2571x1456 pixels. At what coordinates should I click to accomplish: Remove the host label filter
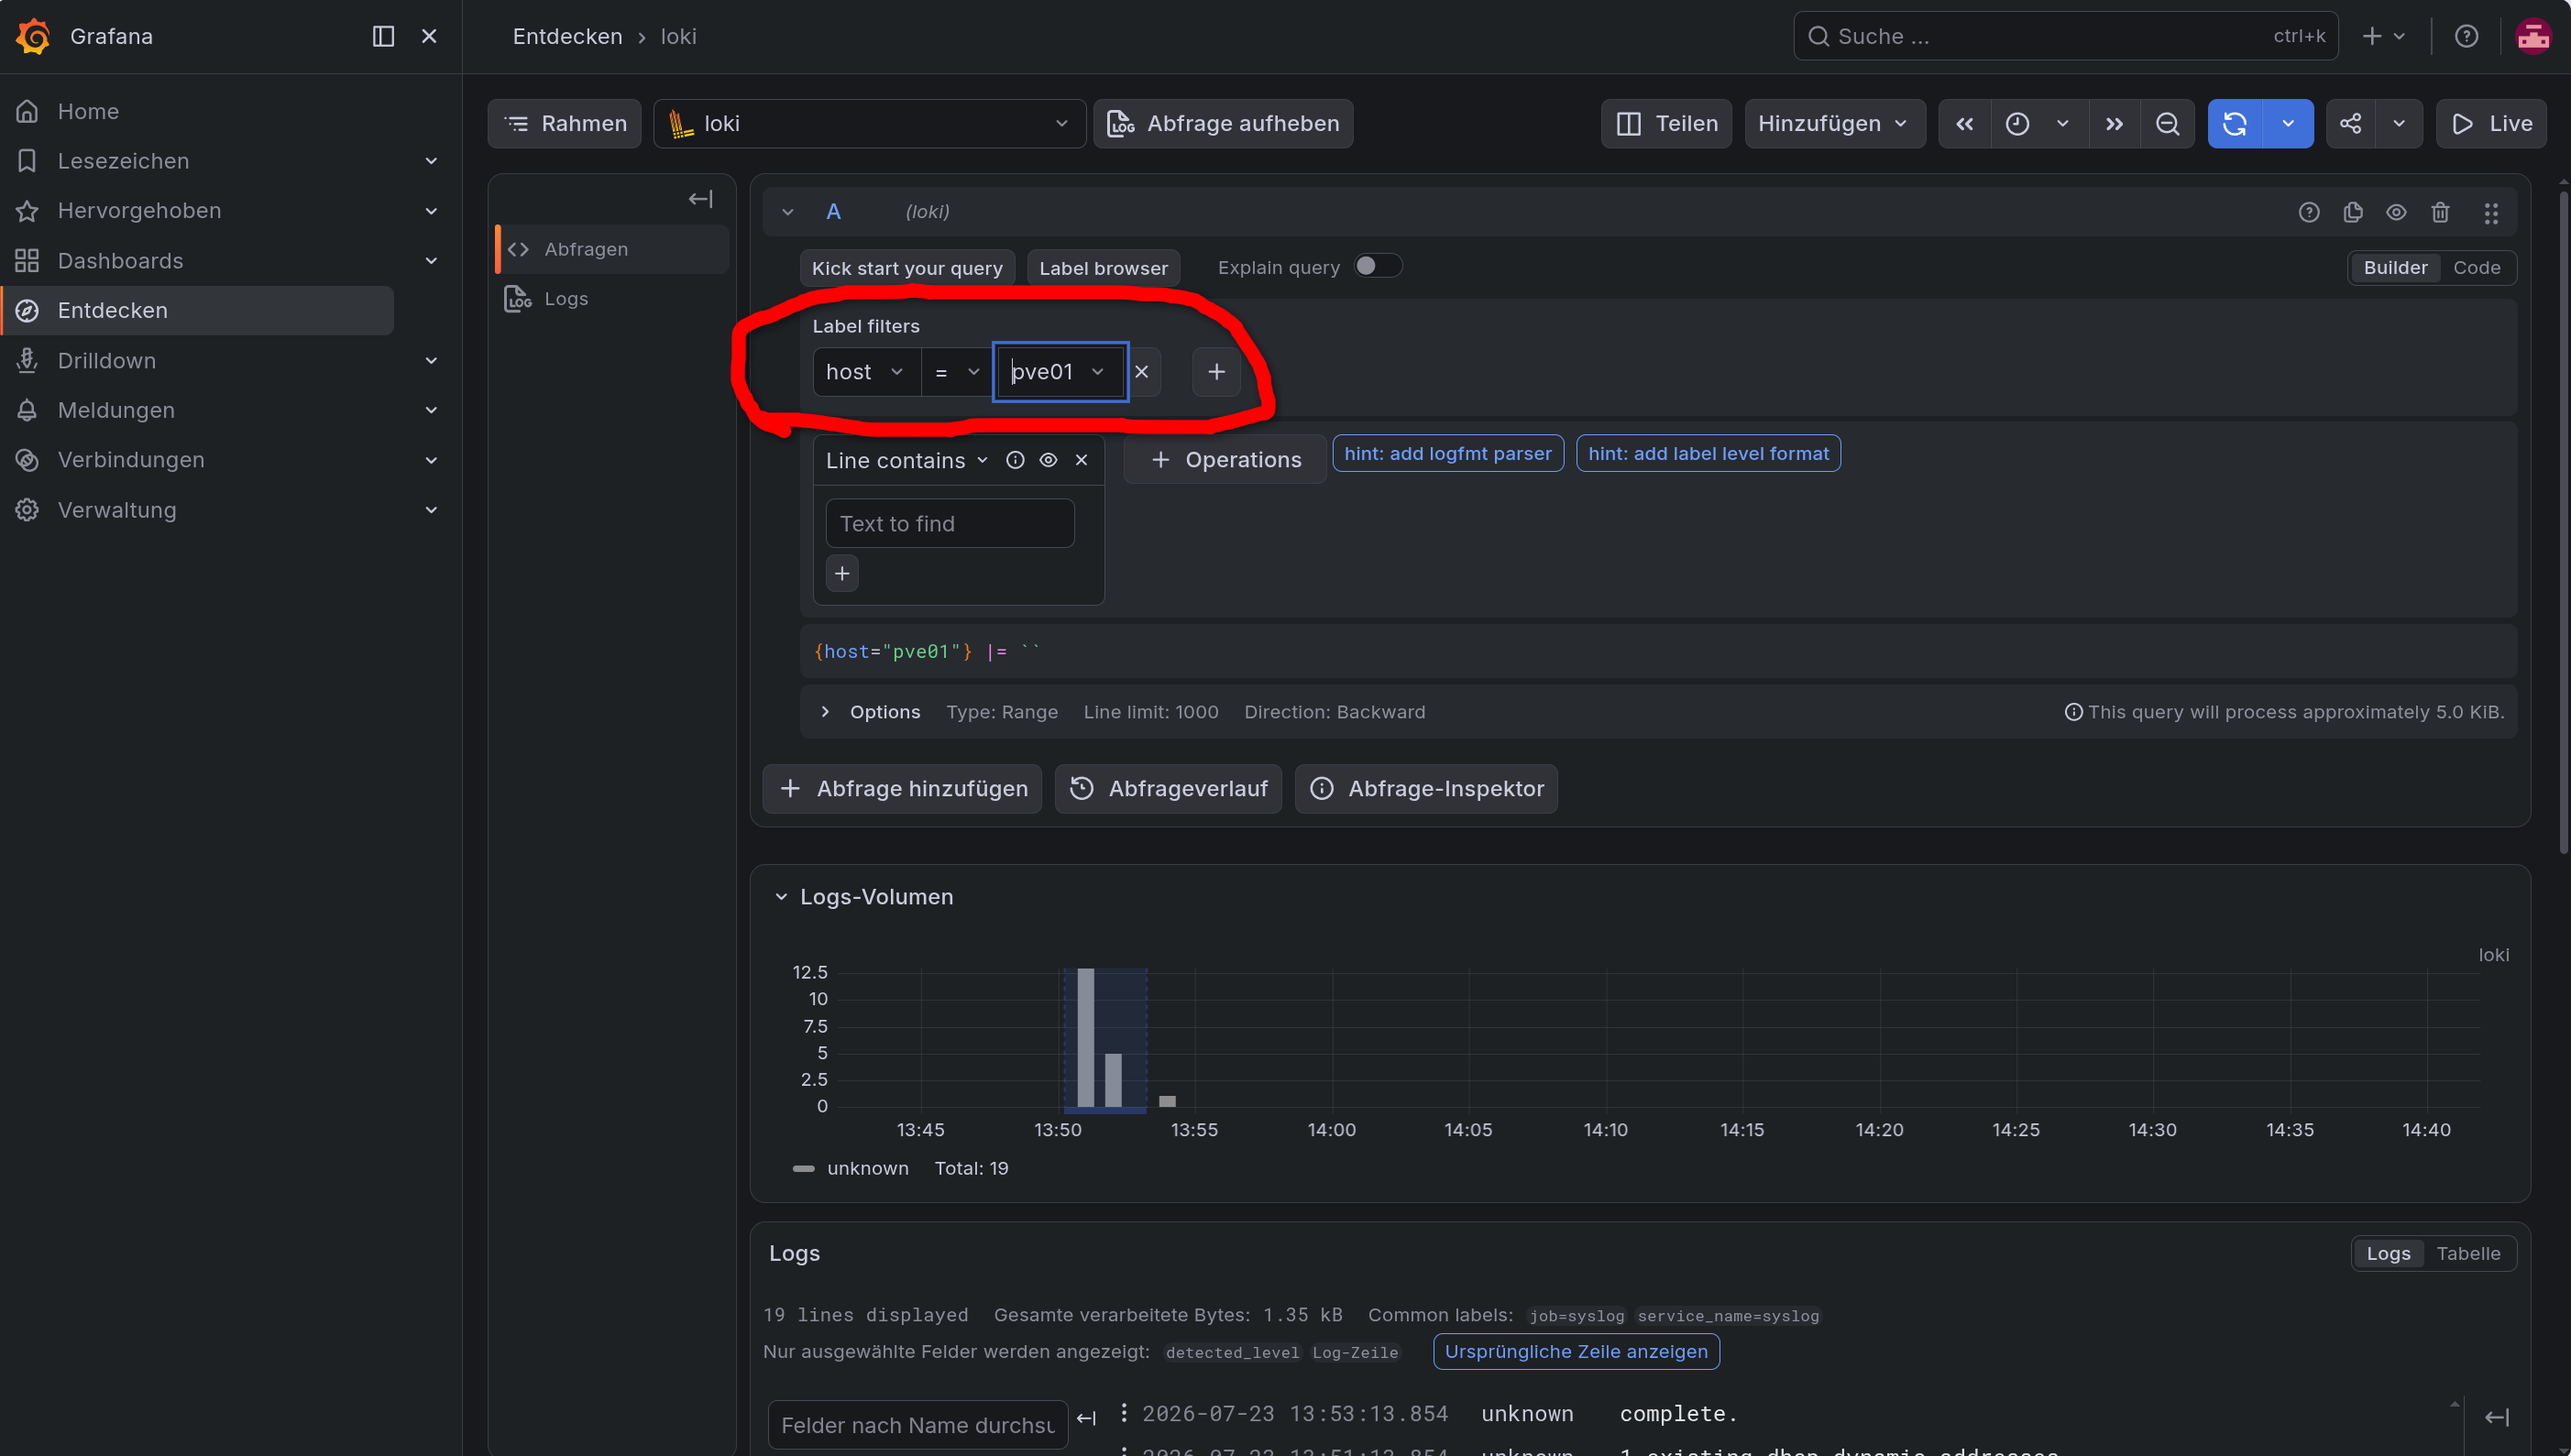[x=1141, y=372]
